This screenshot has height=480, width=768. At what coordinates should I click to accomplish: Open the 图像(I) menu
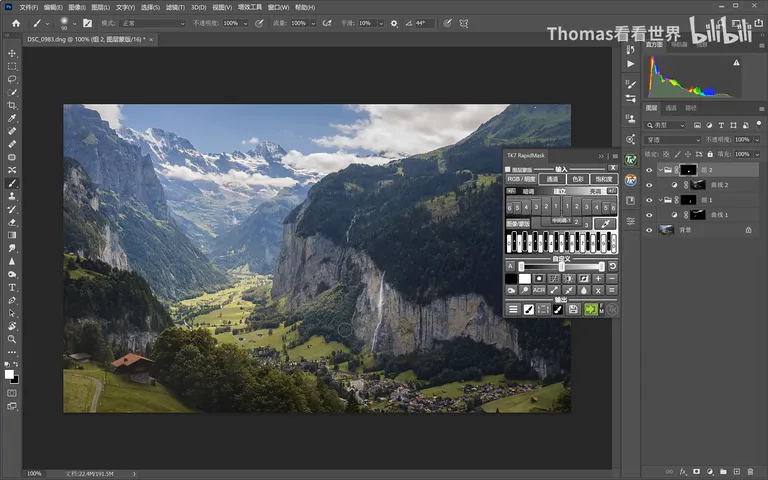tap(77, 7)
